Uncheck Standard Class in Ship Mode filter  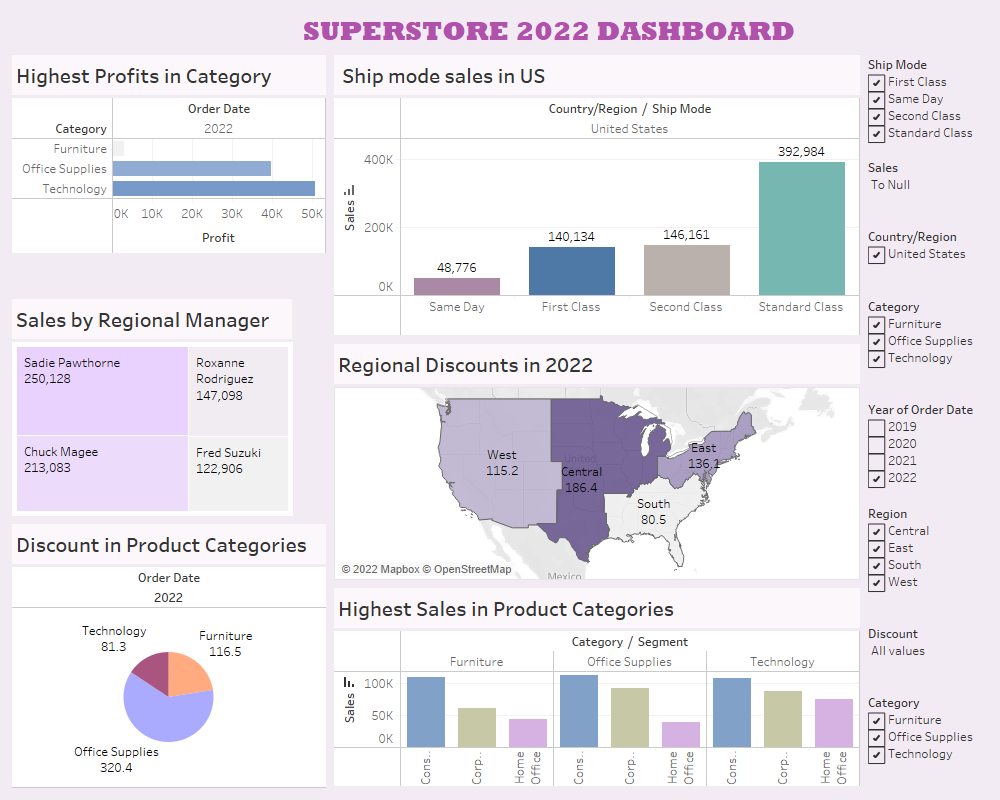click(x=876, y=134)
